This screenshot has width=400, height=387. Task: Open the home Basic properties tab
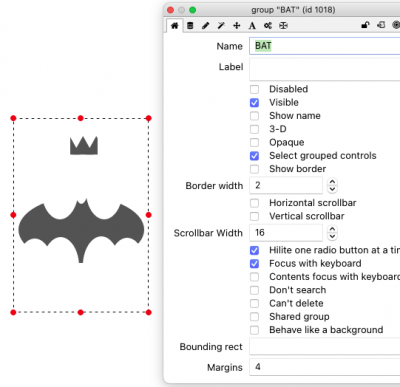click(174, 26)
